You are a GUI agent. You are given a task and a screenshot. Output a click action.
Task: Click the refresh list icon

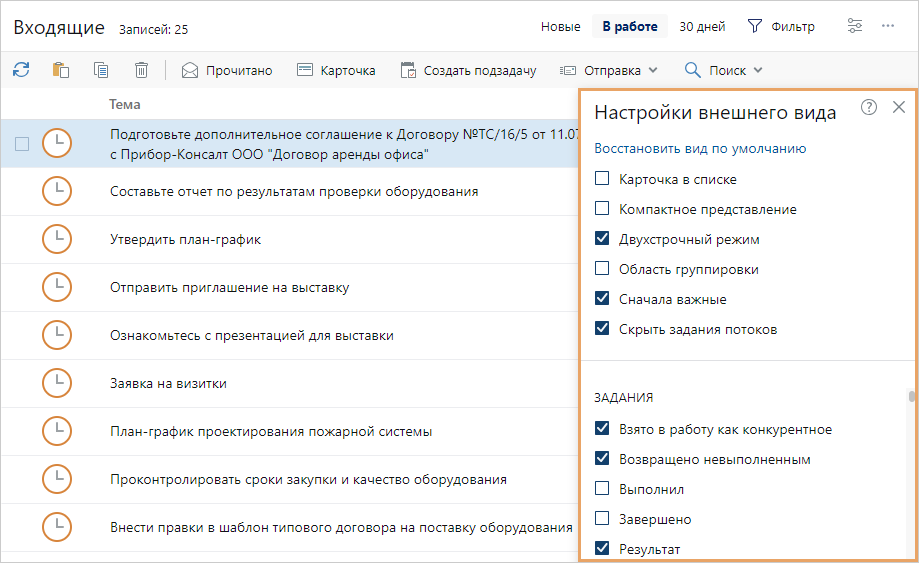[21, 70]
